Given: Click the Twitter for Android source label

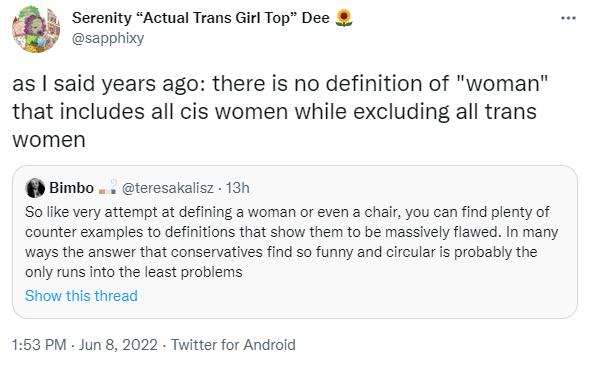Looking at the screenshot, I should [233, 345].
